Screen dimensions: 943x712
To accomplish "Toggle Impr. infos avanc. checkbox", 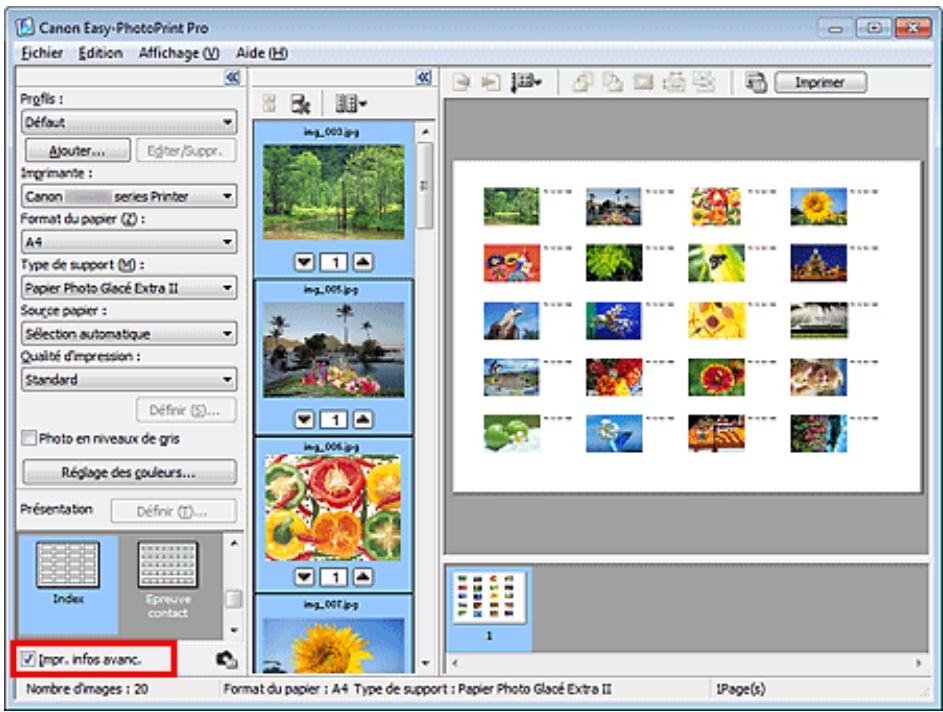I will coord(28,659).
